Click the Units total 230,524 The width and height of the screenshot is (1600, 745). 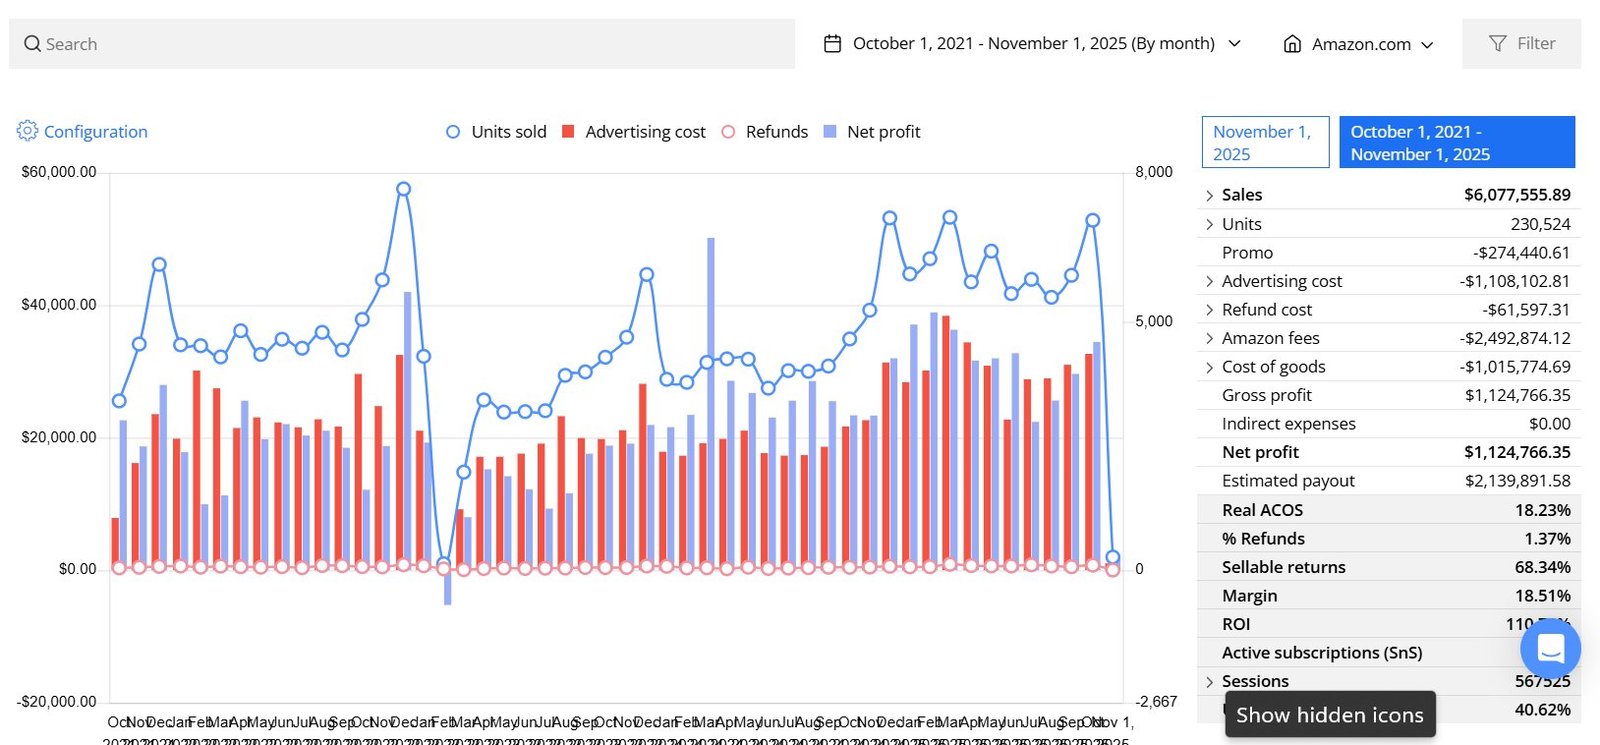pos(1540,224)
